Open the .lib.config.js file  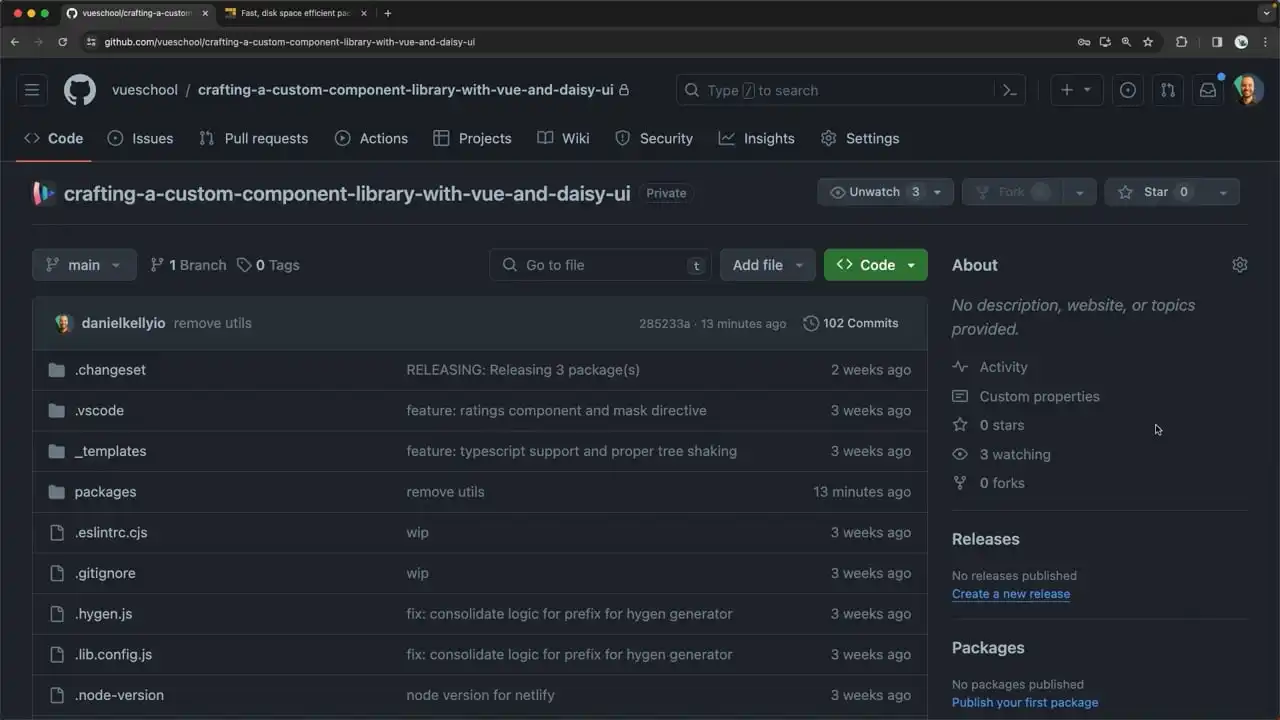point(113,655)
